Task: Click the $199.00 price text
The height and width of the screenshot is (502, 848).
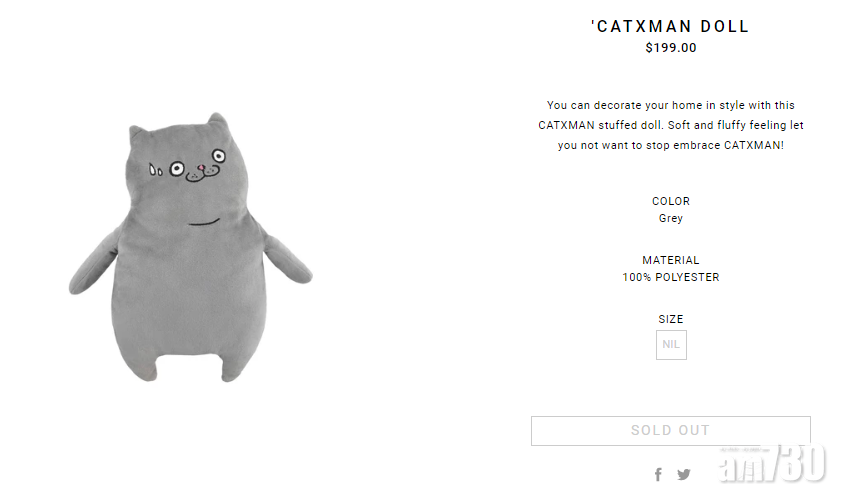Action: [670, 47]
